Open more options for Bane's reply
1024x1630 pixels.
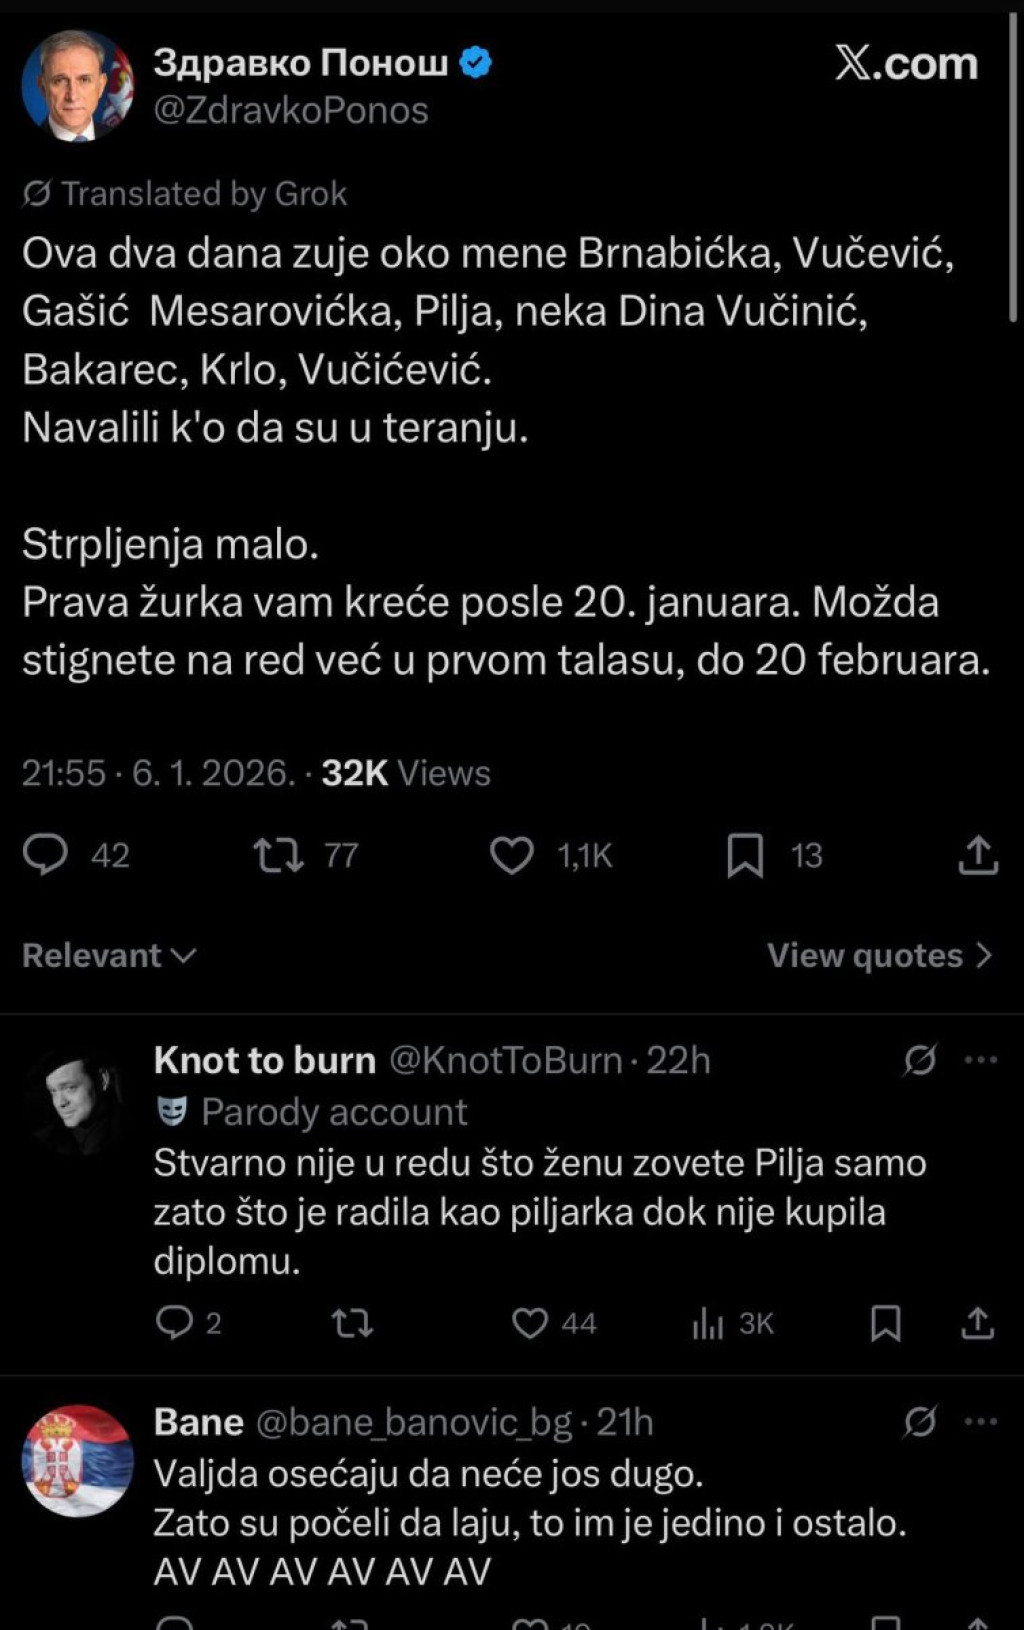click(981, 1421)
